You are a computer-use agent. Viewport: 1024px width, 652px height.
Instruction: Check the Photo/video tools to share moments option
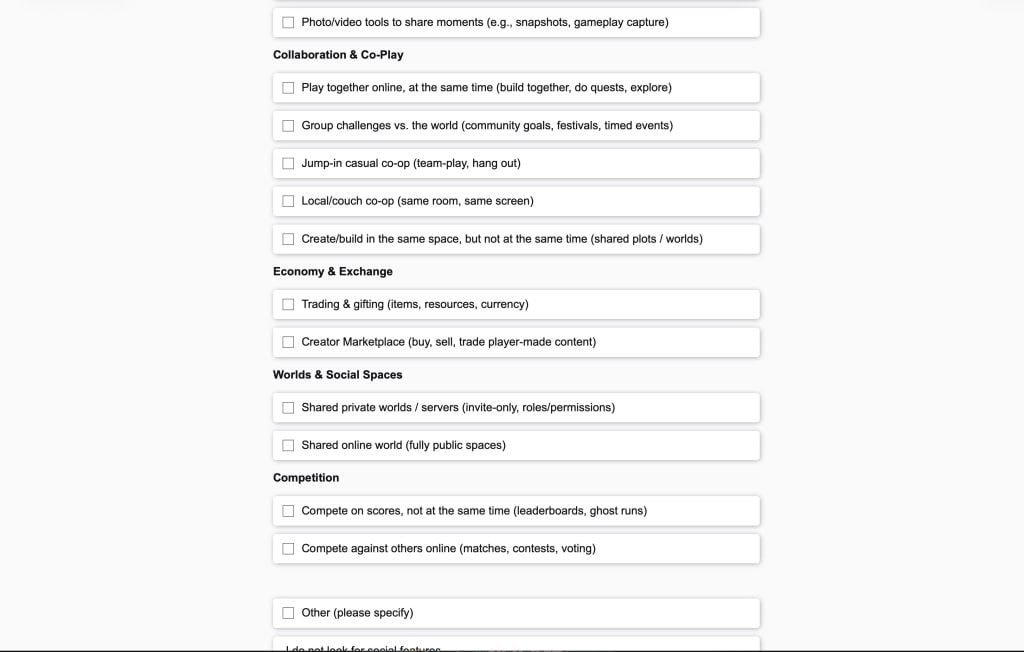[288, 22]
